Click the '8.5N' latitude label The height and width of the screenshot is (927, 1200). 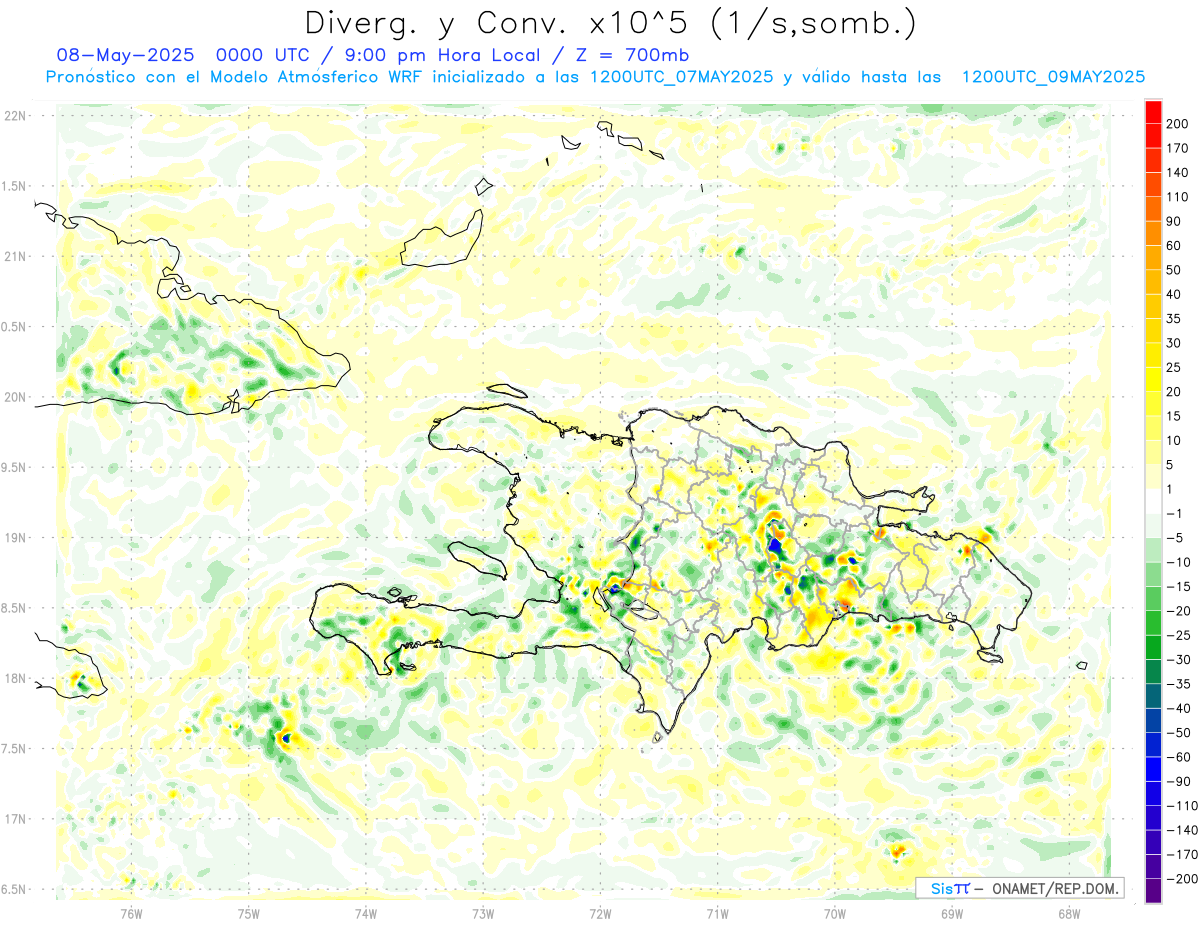click(15, 608)
